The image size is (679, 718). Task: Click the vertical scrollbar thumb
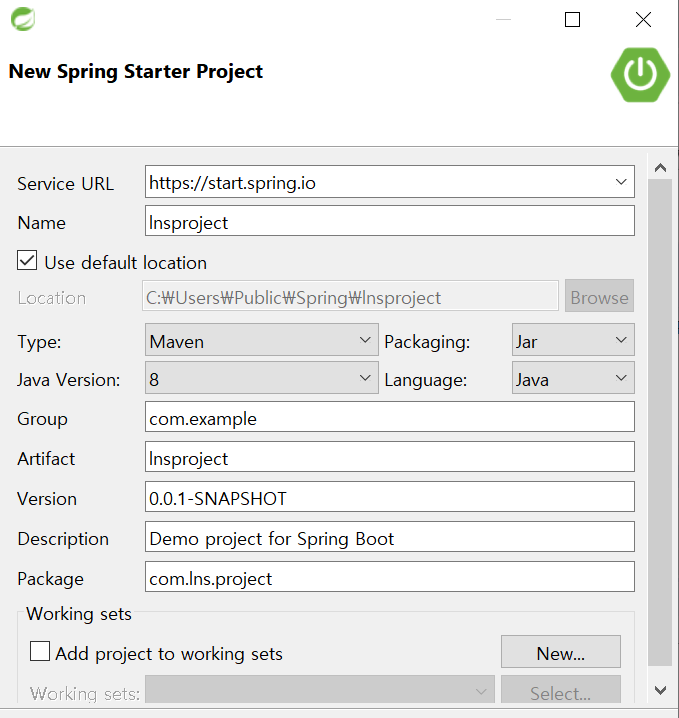click(x=660, y=423)
